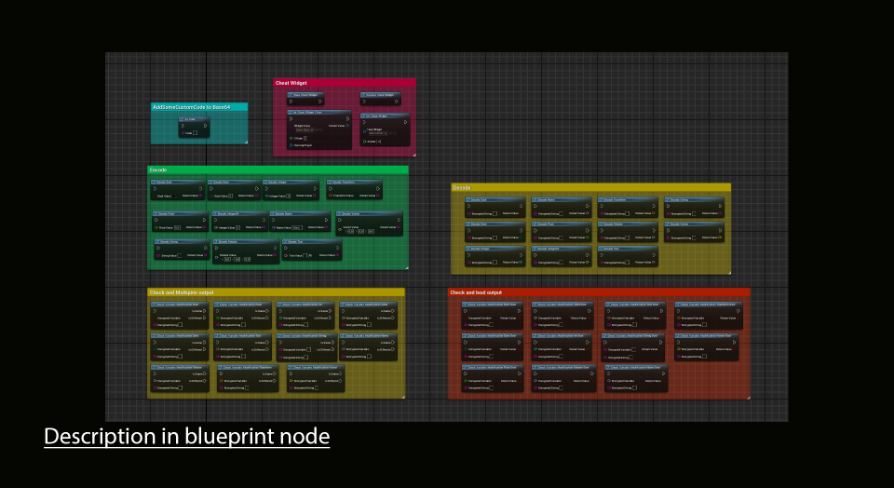Click resize handle of Encode comment box
894x488 pixels.
click(x=405, y=265)
